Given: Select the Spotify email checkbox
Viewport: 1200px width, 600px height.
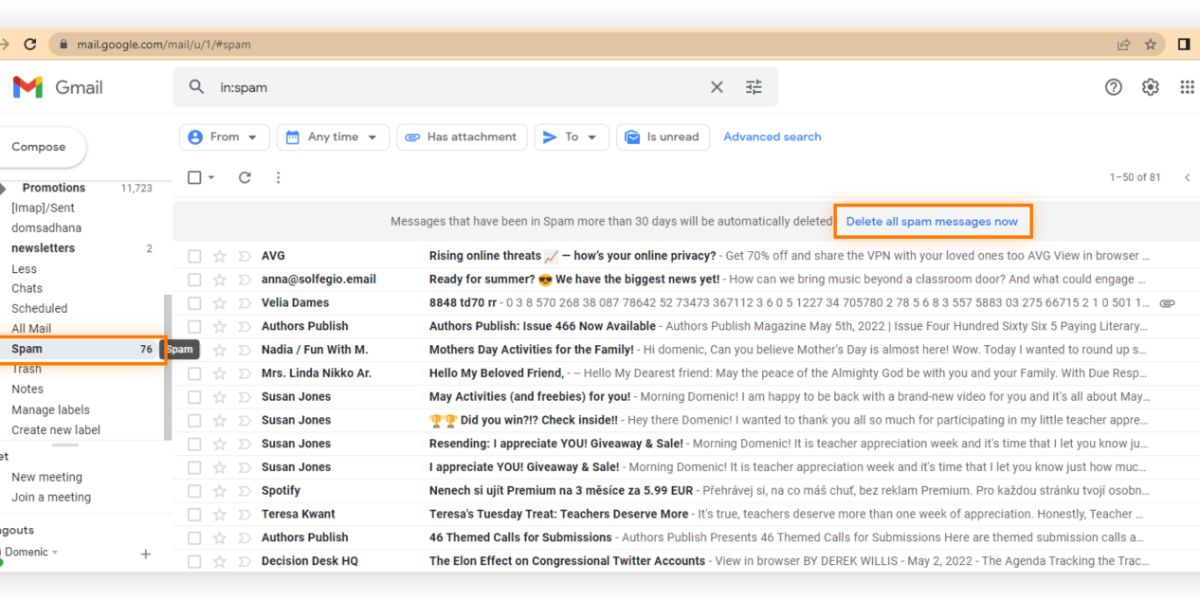Looking at the screenshot, I should coord(195,491).
